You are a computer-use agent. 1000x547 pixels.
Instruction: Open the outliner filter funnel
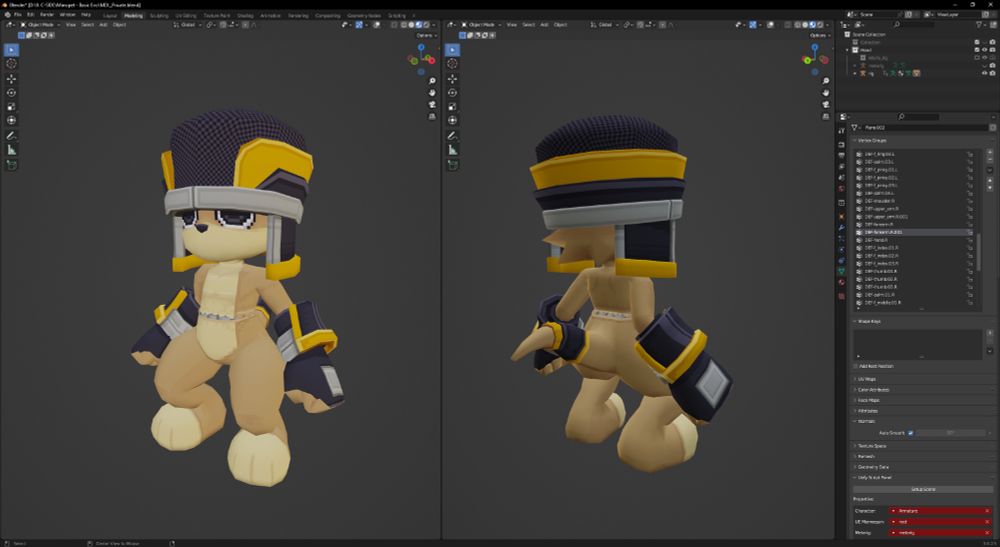coord(979,24)
